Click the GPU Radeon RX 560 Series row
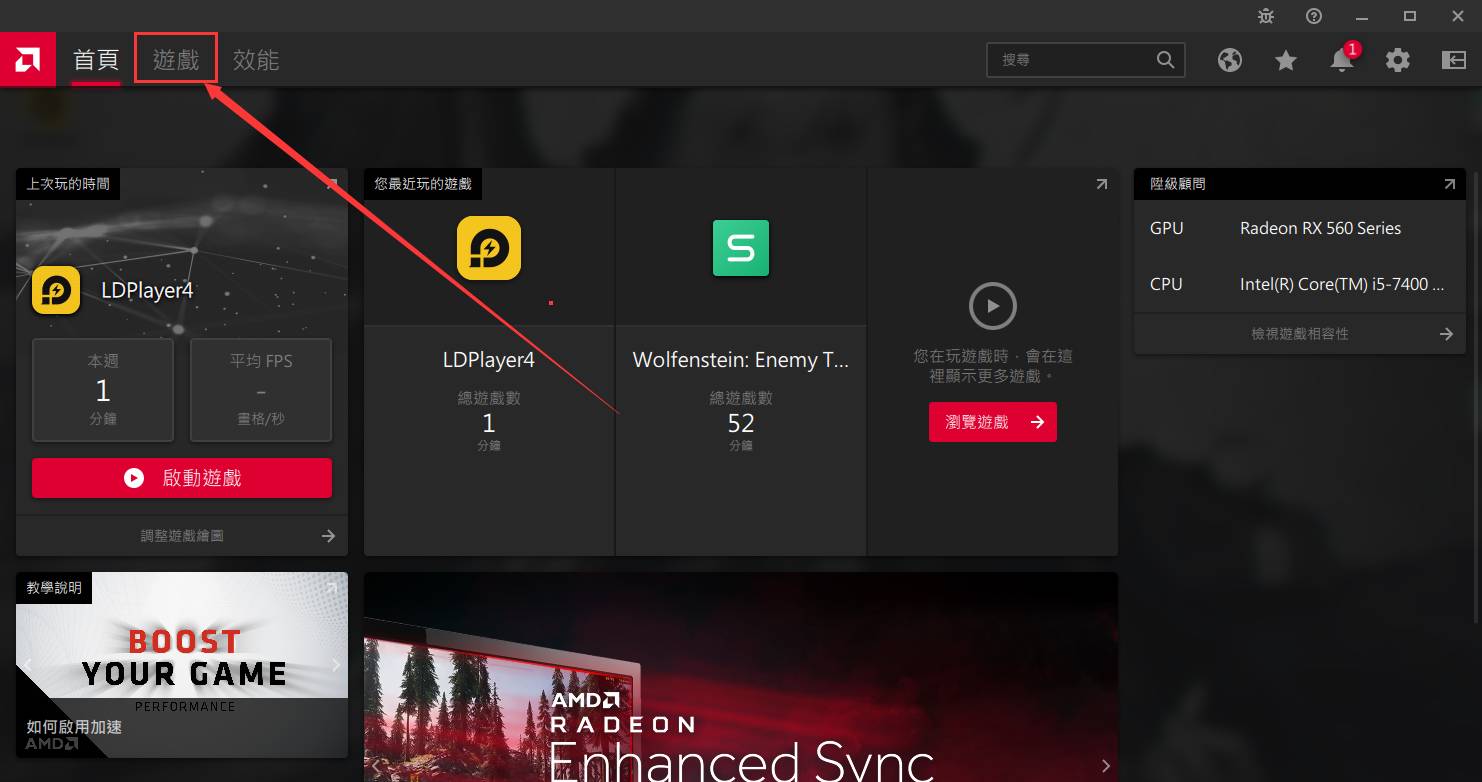Screen dimensions: 1482x782 1300,228
